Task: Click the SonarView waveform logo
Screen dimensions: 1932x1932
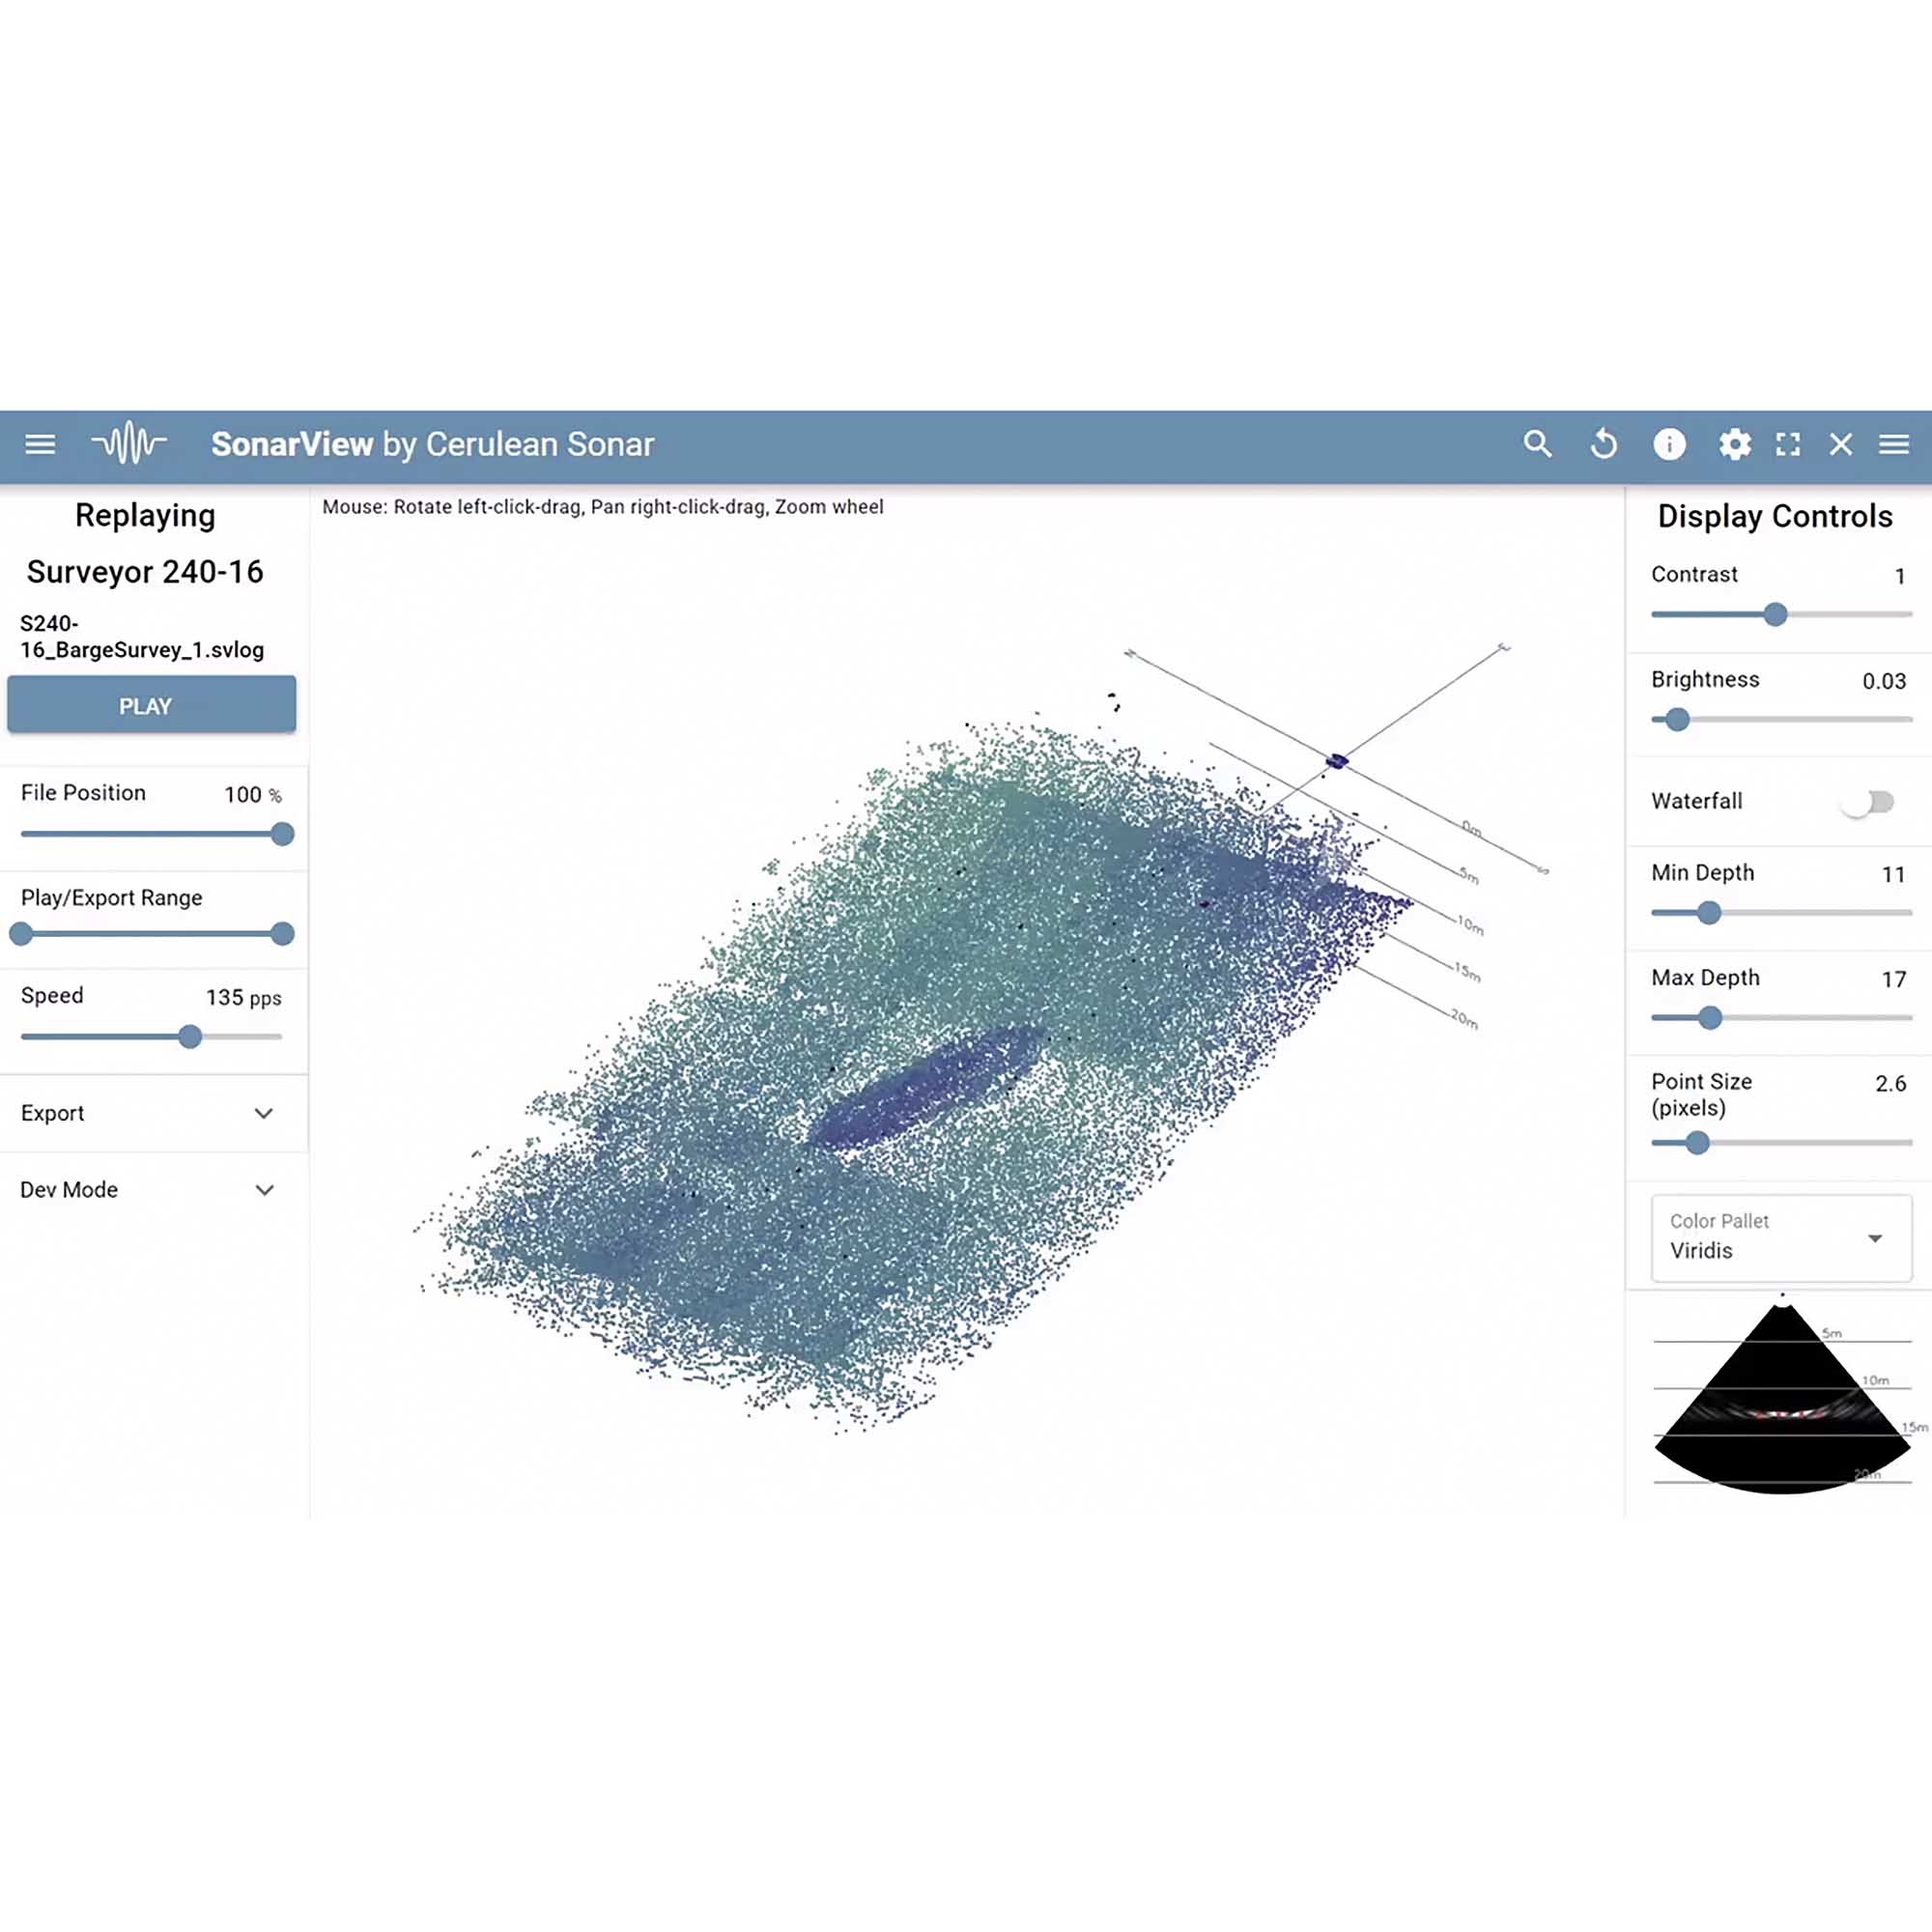Action: [x=129, y=443]
